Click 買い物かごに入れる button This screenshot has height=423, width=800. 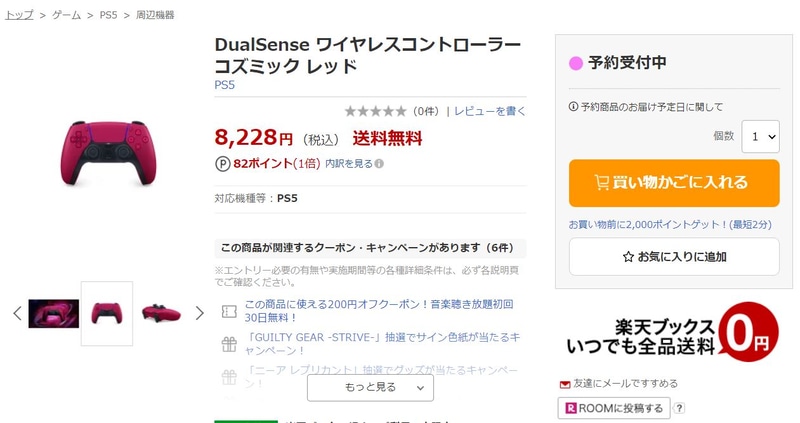point(673,183)
